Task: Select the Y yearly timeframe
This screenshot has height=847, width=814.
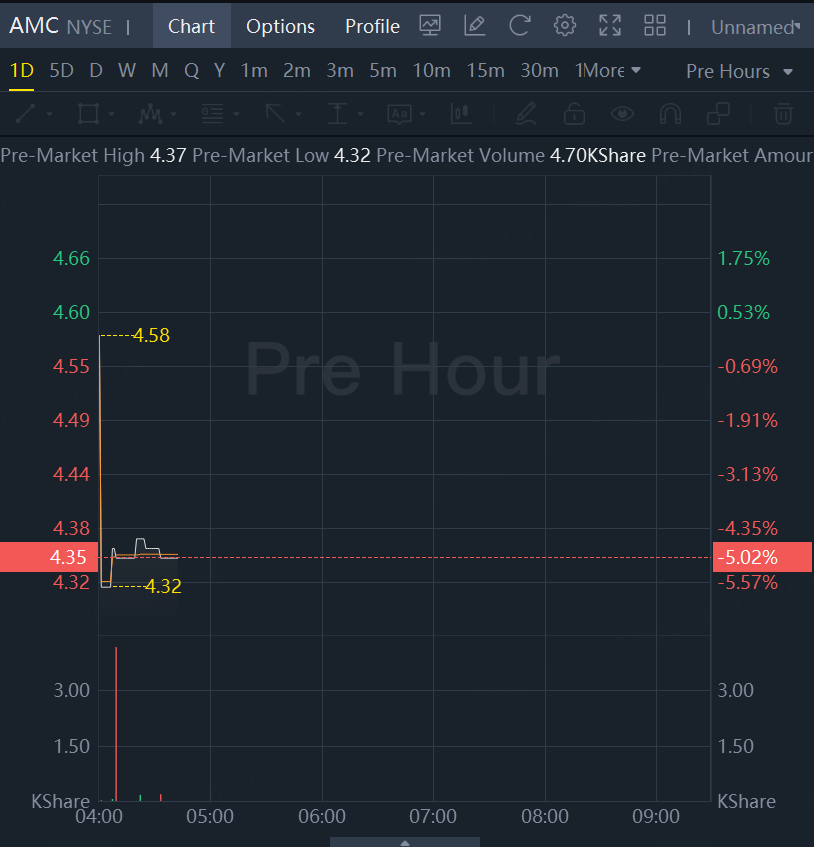Action: (x=219, y=71)
